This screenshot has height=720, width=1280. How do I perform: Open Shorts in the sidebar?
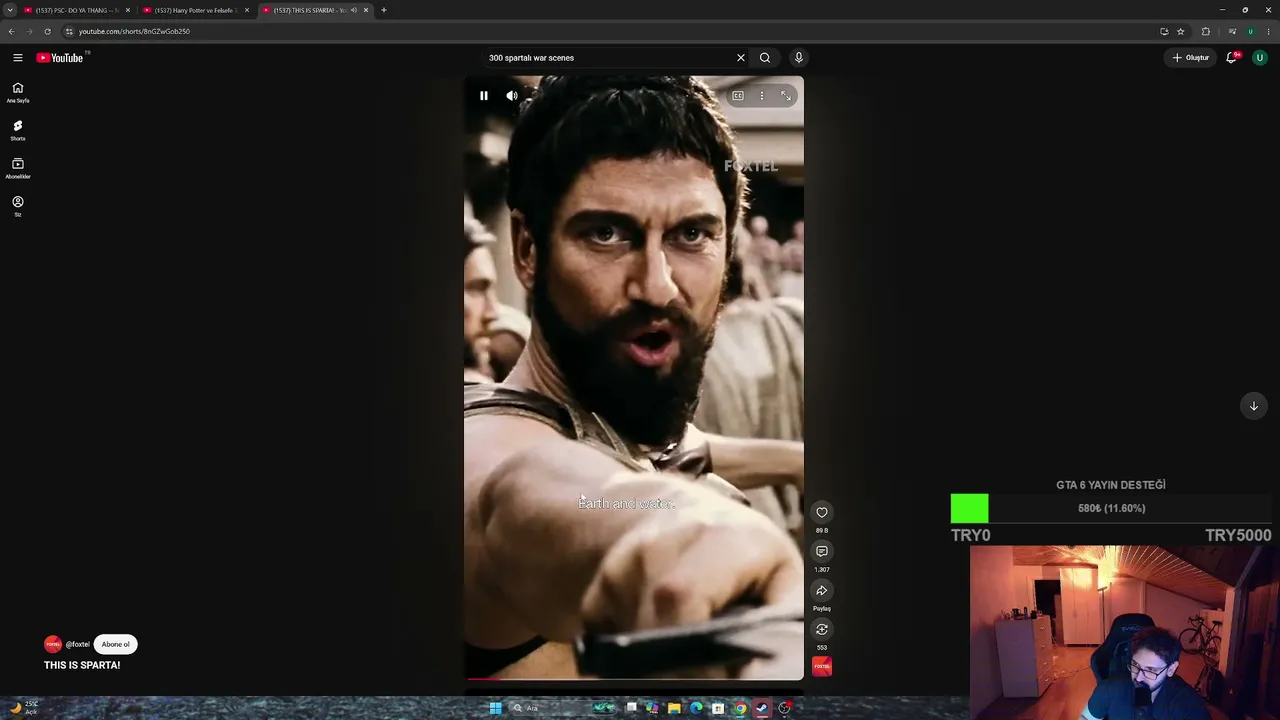tap(18, 130)
